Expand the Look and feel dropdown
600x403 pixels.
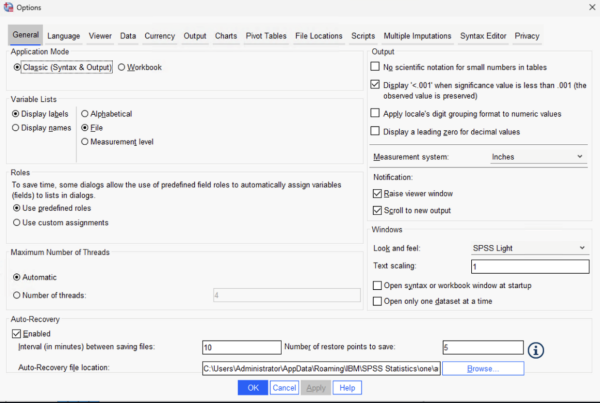click(527, 248)
